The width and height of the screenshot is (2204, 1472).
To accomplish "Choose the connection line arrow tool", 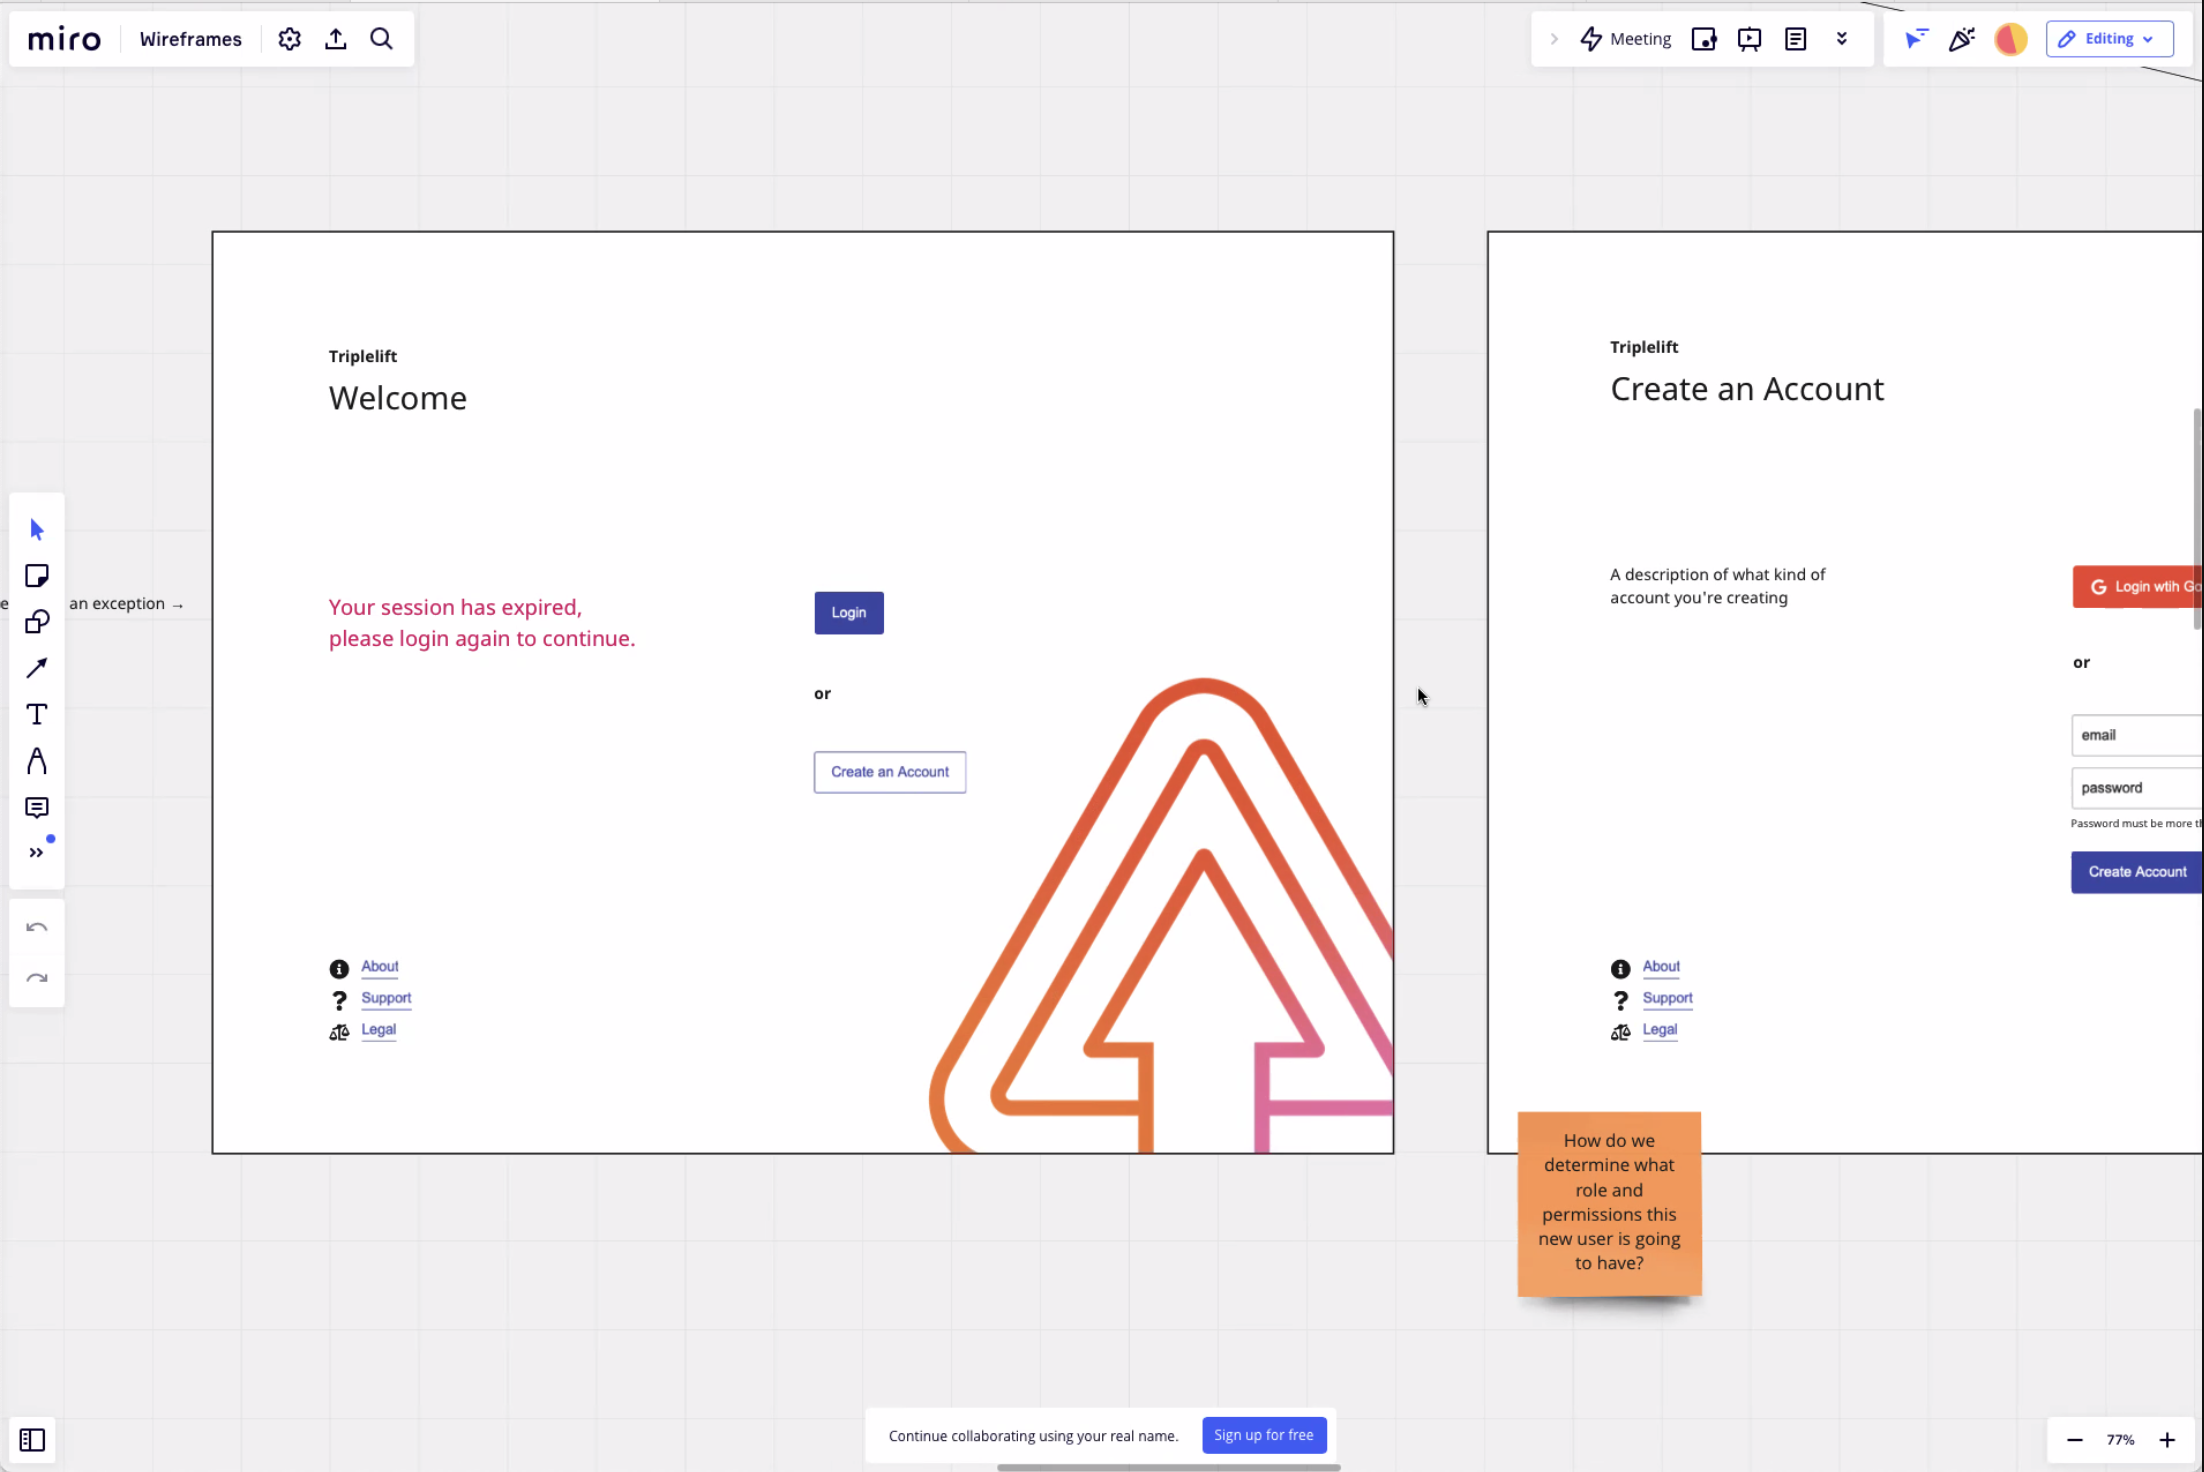I will 37,668.
